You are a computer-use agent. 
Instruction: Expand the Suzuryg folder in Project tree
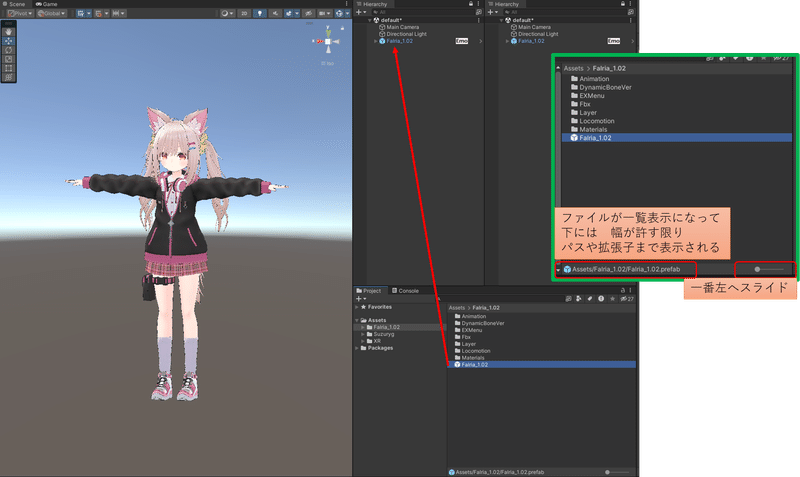click(363, 335)
